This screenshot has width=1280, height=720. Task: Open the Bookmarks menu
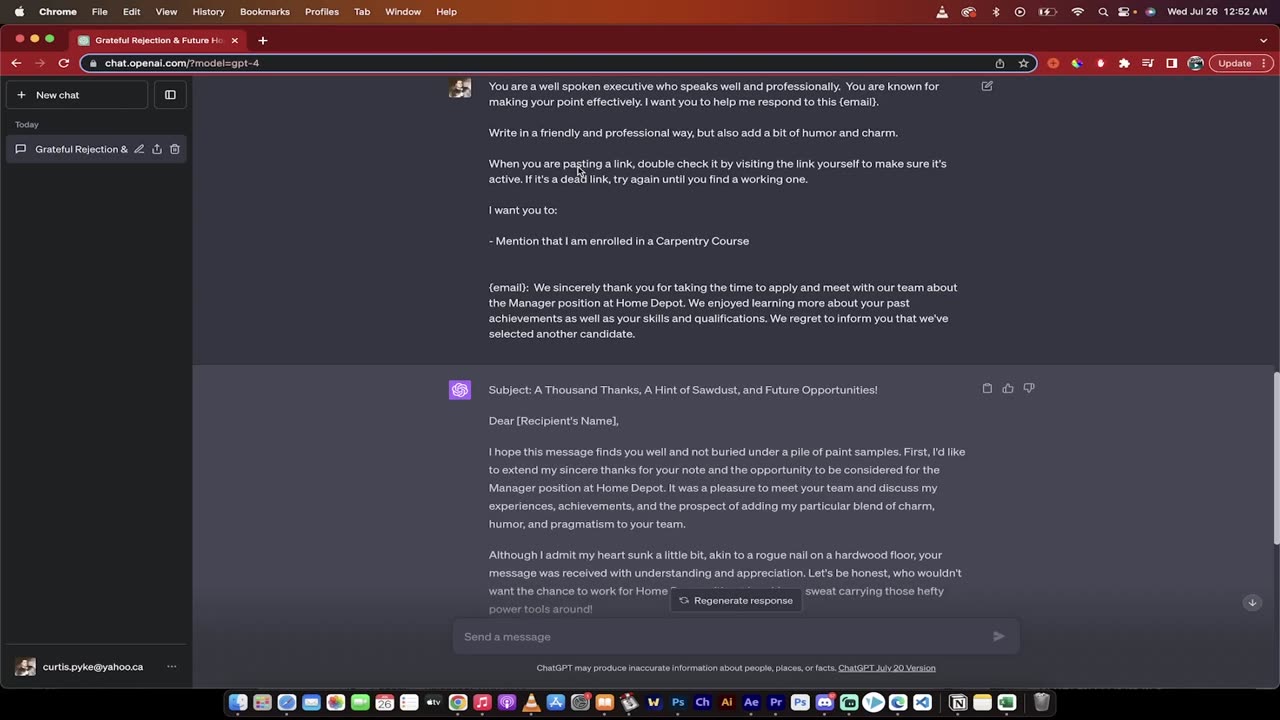pyautogui.click(x=265, y=12)
